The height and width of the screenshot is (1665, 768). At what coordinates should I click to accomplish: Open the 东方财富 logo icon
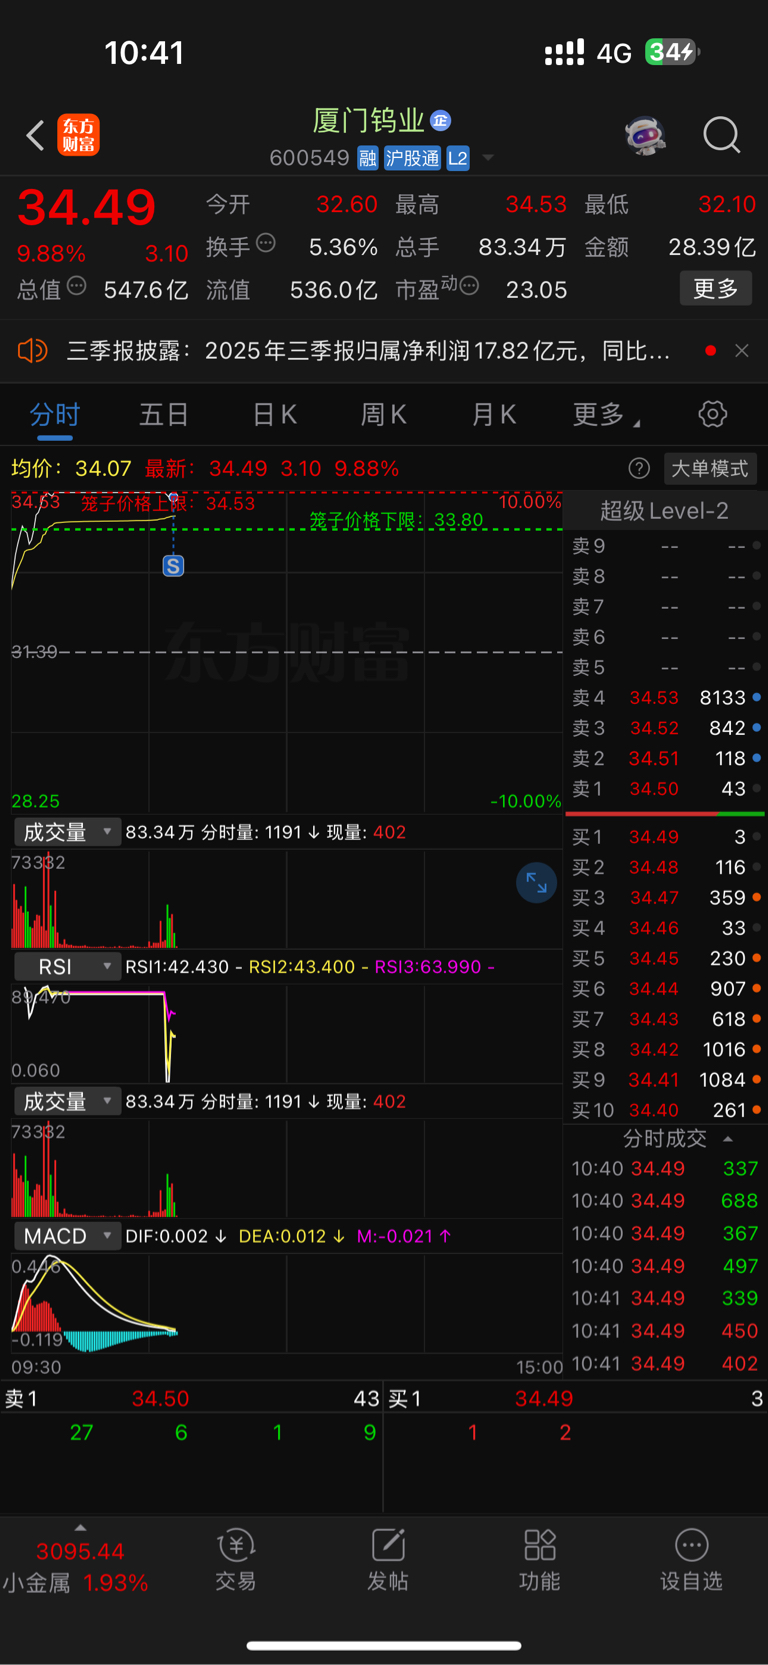(78, 135)
